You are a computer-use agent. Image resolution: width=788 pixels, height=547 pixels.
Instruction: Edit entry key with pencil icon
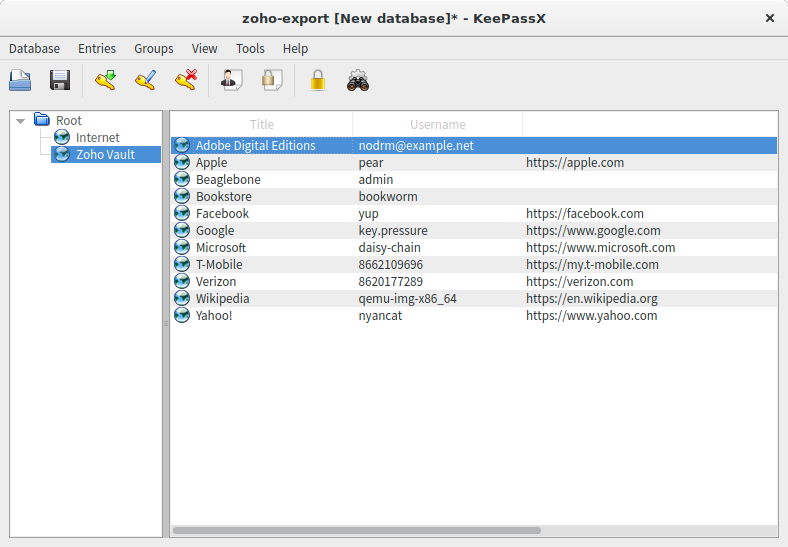coord(146,80)
